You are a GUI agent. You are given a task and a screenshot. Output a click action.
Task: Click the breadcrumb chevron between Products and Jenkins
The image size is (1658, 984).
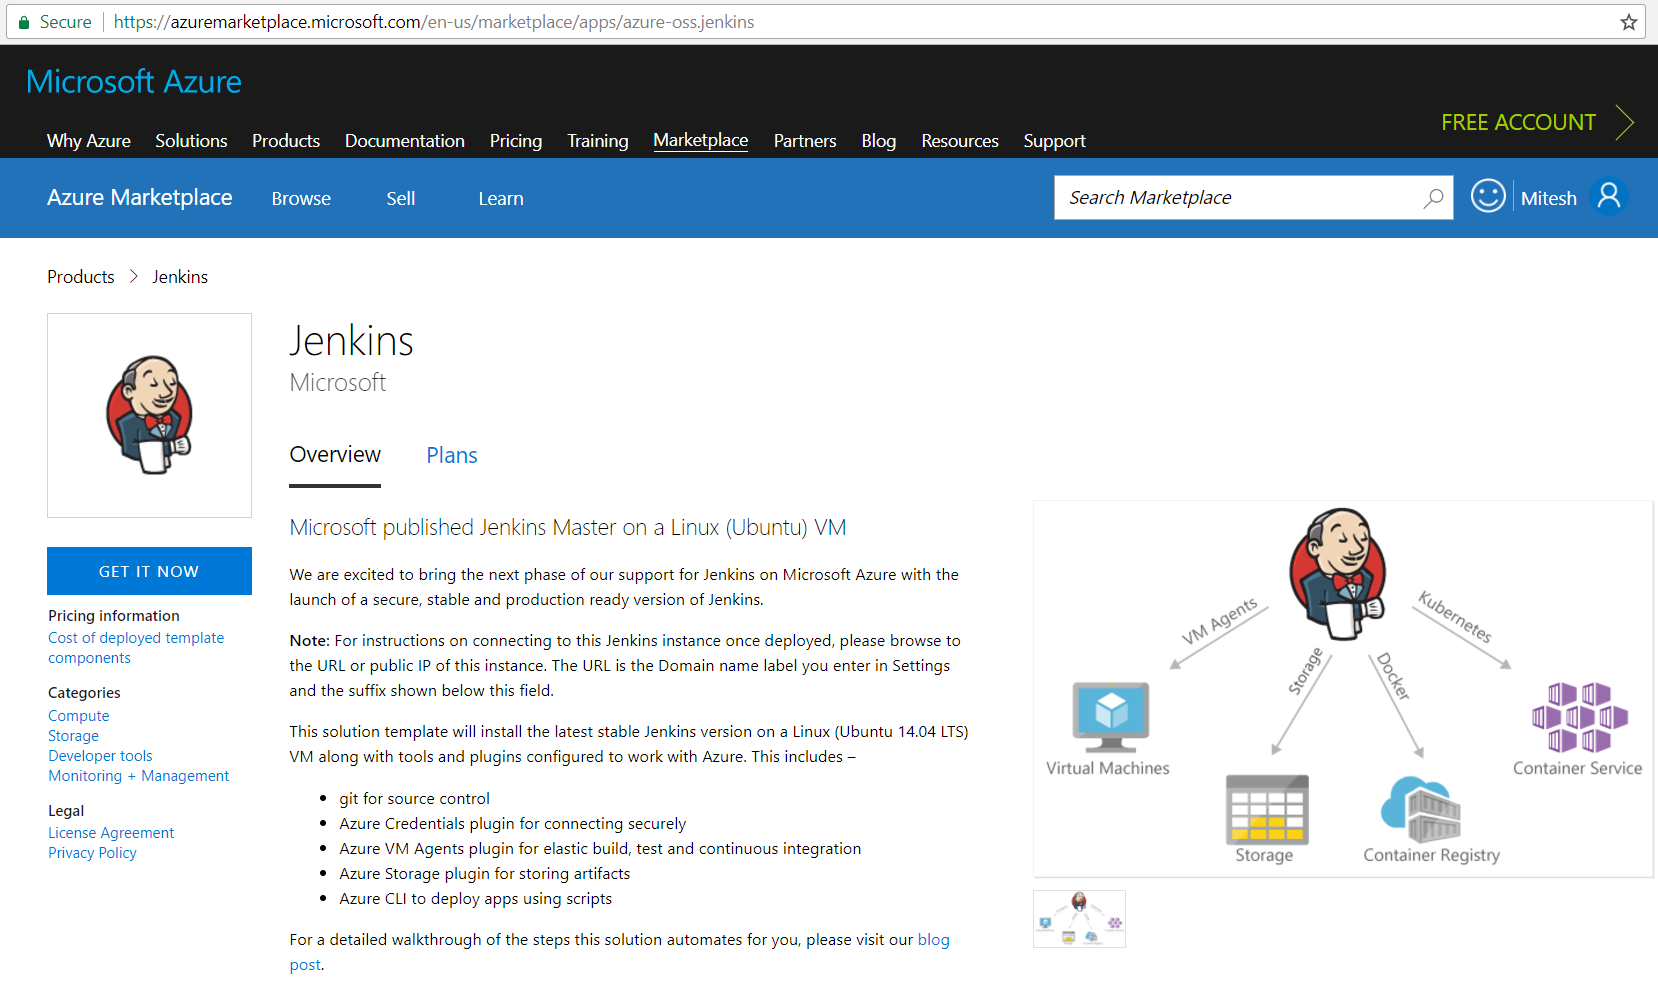click(133, 277)
